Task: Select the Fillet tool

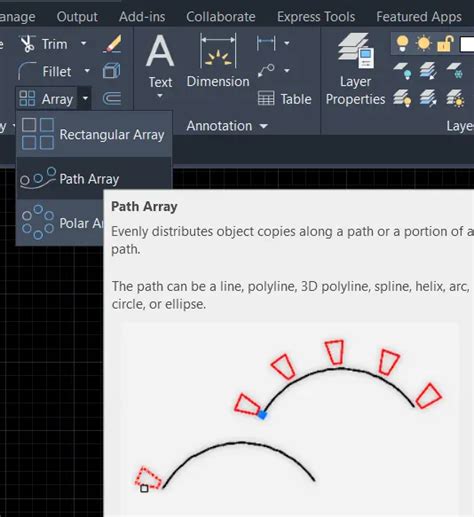Action: (x=45, y=71)
